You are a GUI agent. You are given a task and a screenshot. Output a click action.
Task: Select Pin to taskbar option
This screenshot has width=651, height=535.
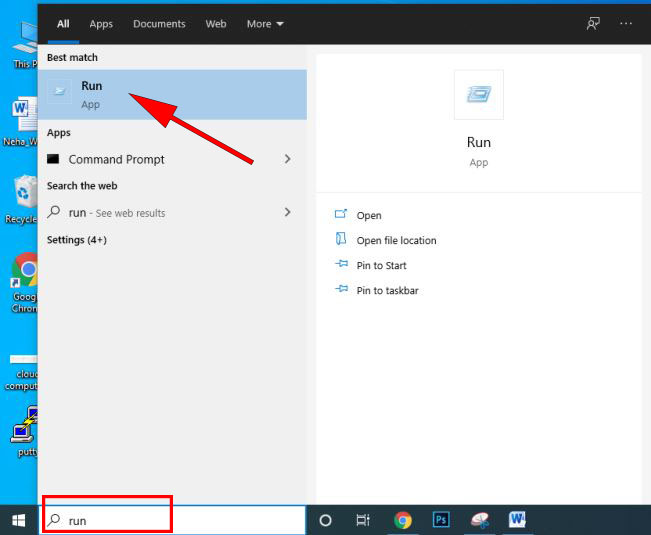pyautogui.click(x=387, y=290)
